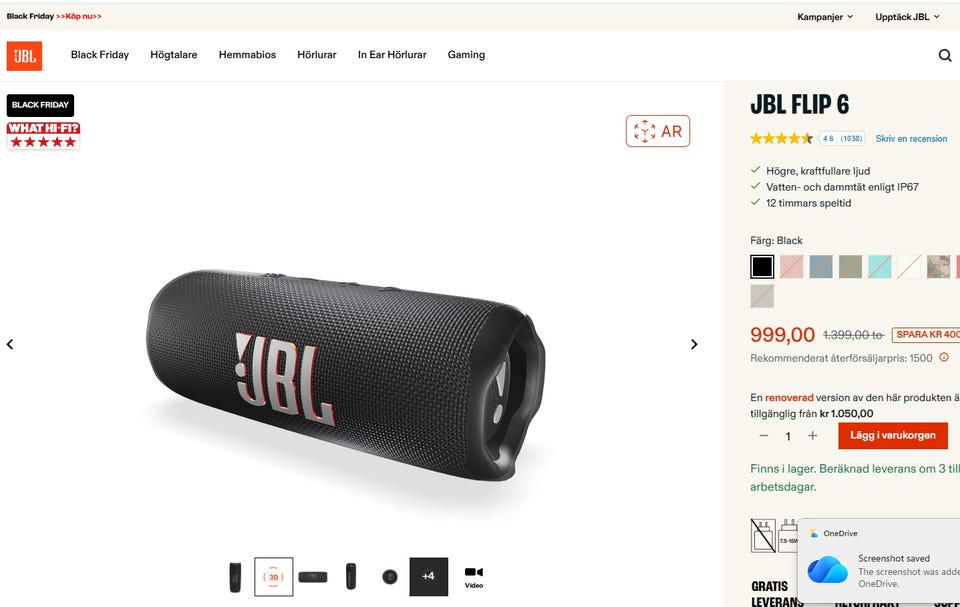The height and width of the screenshot is (607, 960).
Task: Open the product Video icon
Action: [x=474, y=576]
